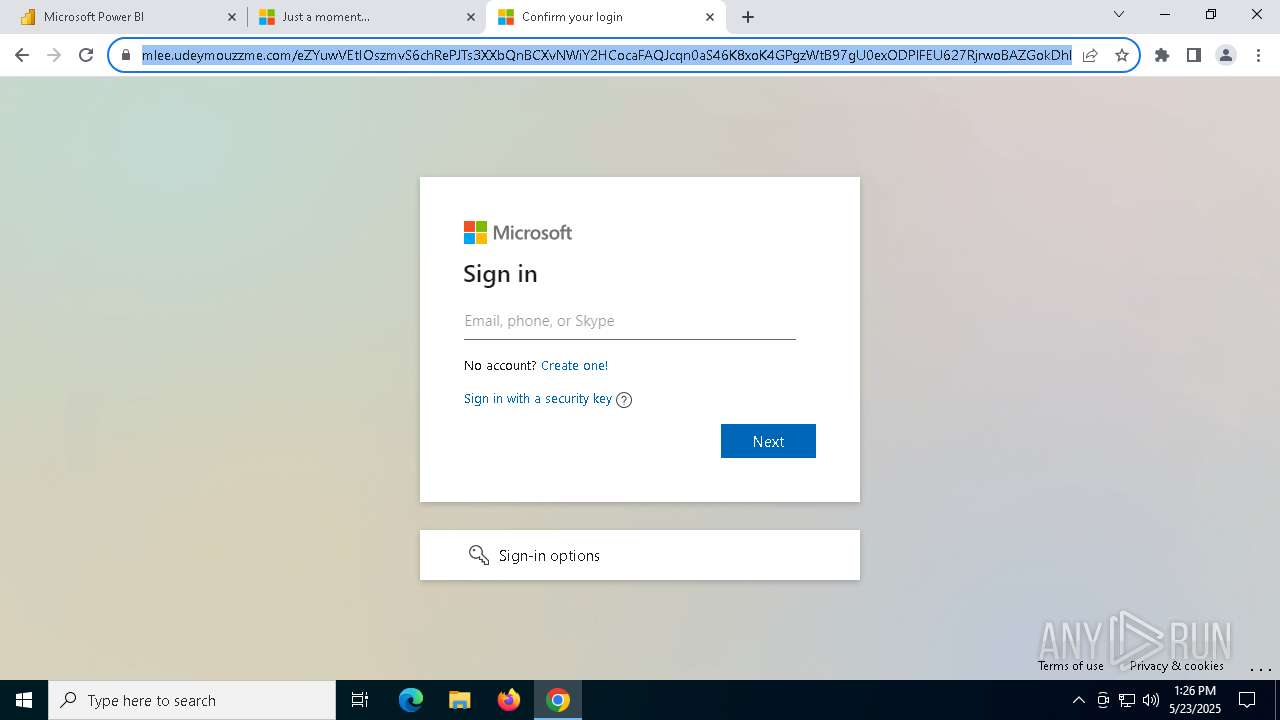Screen dimensions: 1280x720
Task: Choose Sign in with a security key
Action: (x=538, y=399)
